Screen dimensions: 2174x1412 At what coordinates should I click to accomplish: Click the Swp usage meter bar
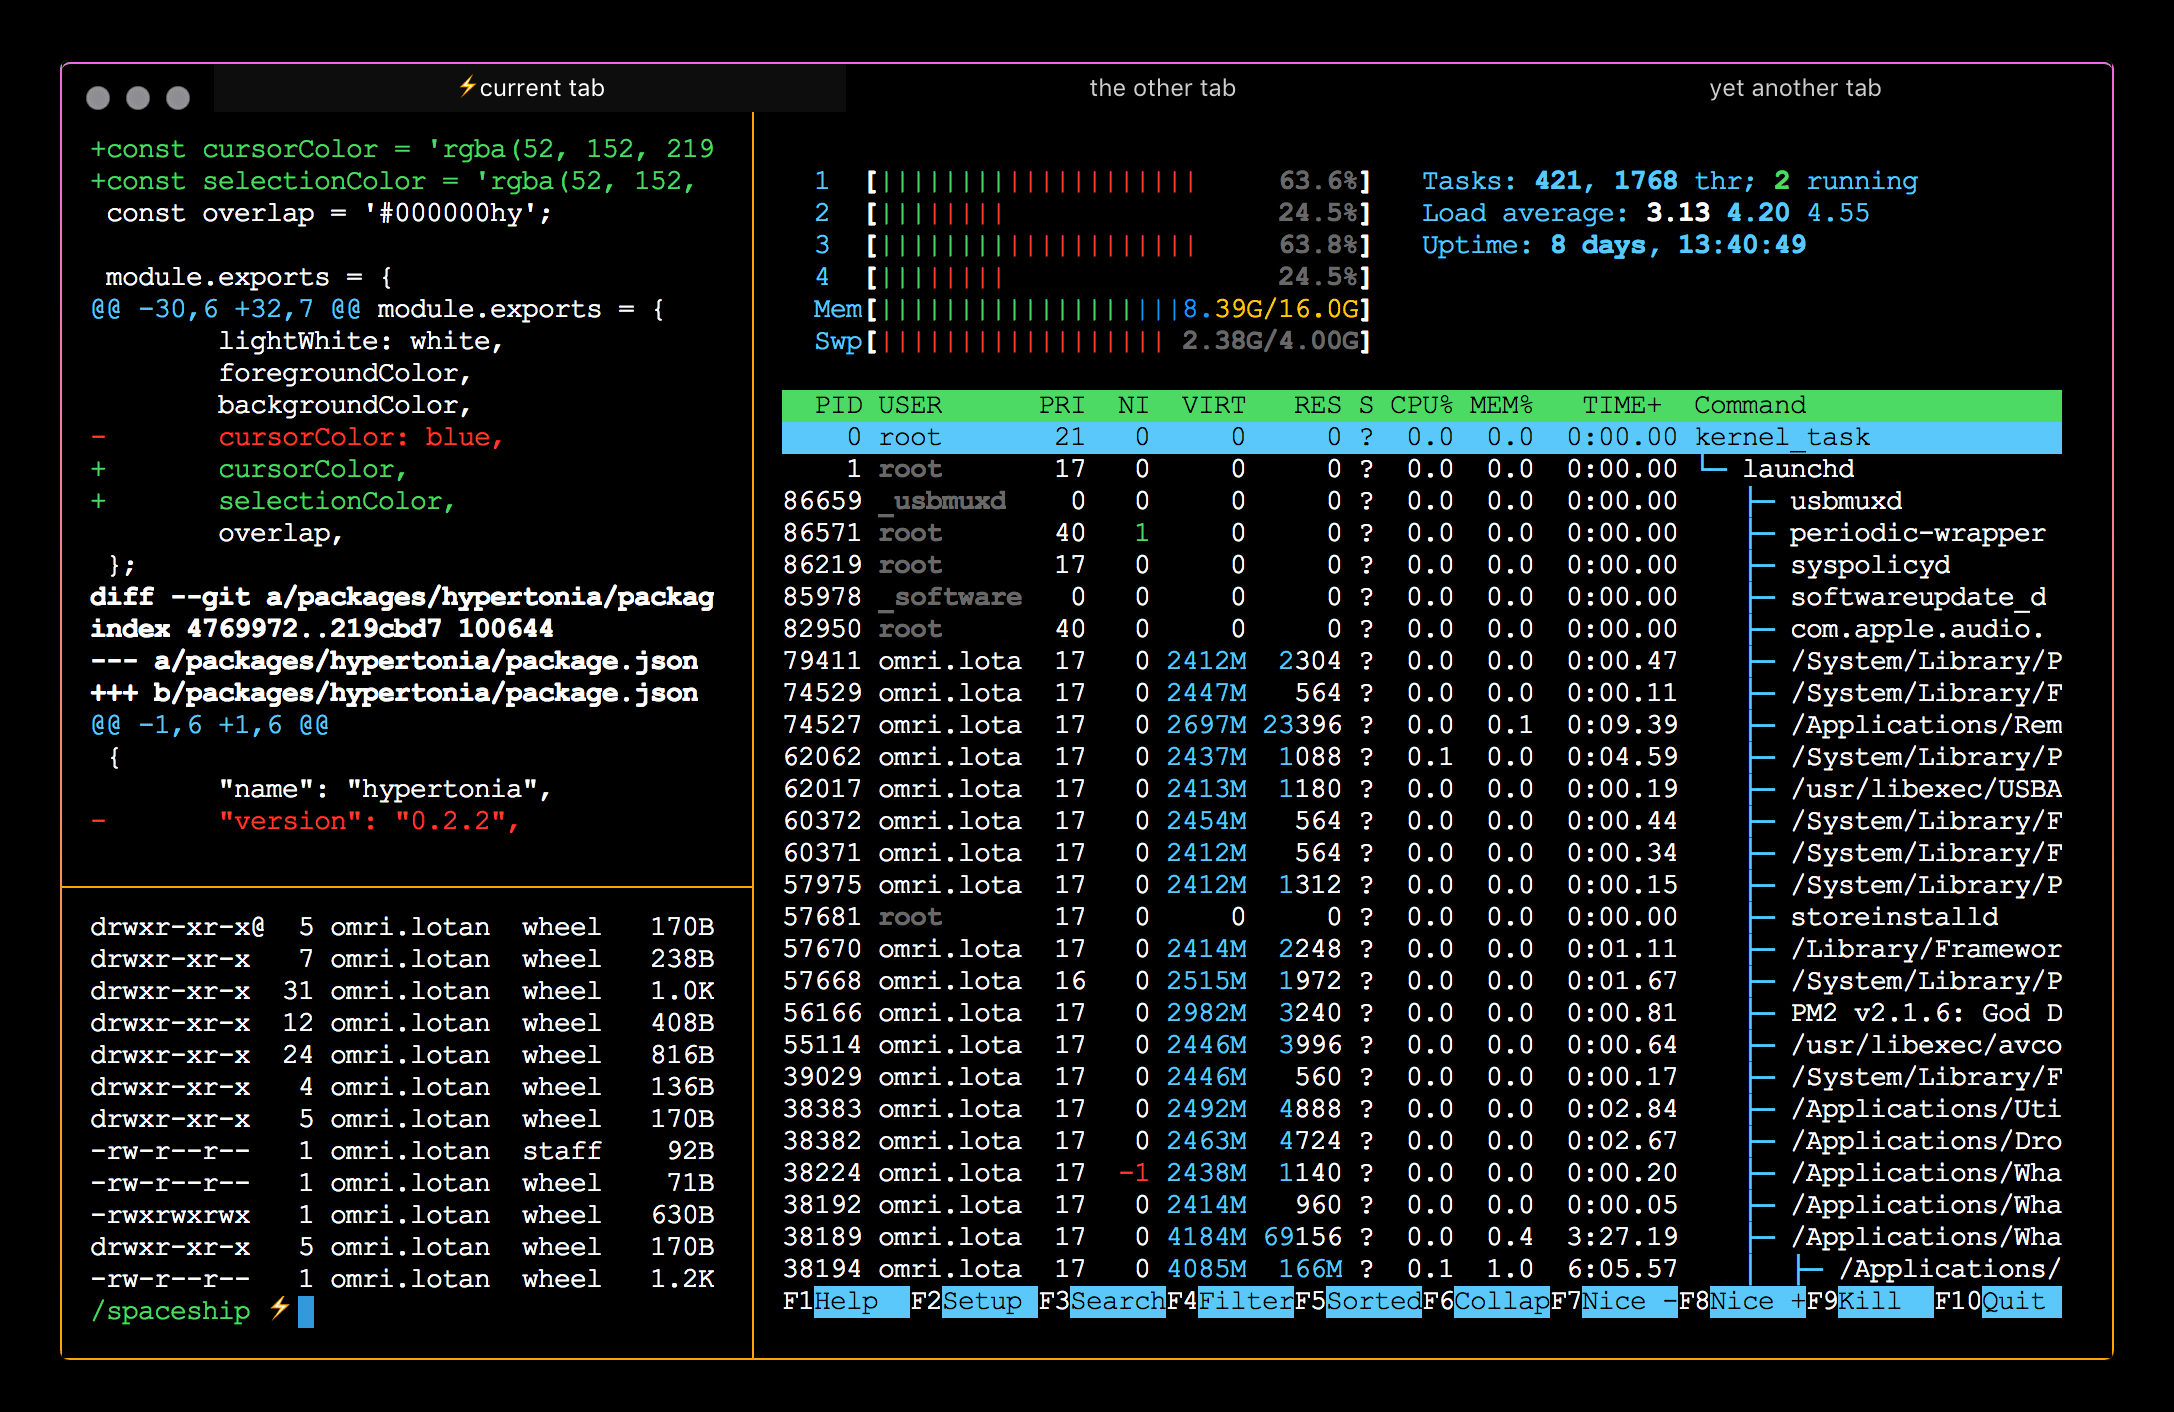(1118, 341)
